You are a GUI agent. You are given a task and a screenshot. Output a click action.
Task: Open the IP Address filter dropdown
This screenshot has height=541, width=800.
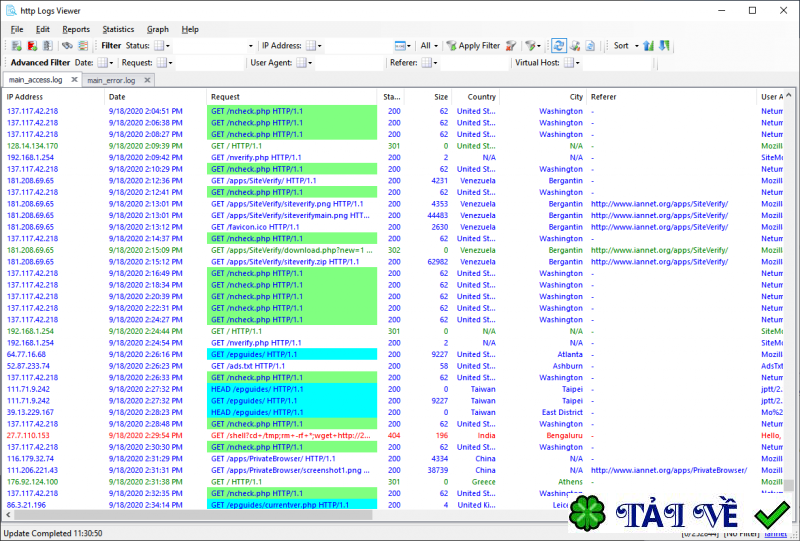tap(314, 46)
